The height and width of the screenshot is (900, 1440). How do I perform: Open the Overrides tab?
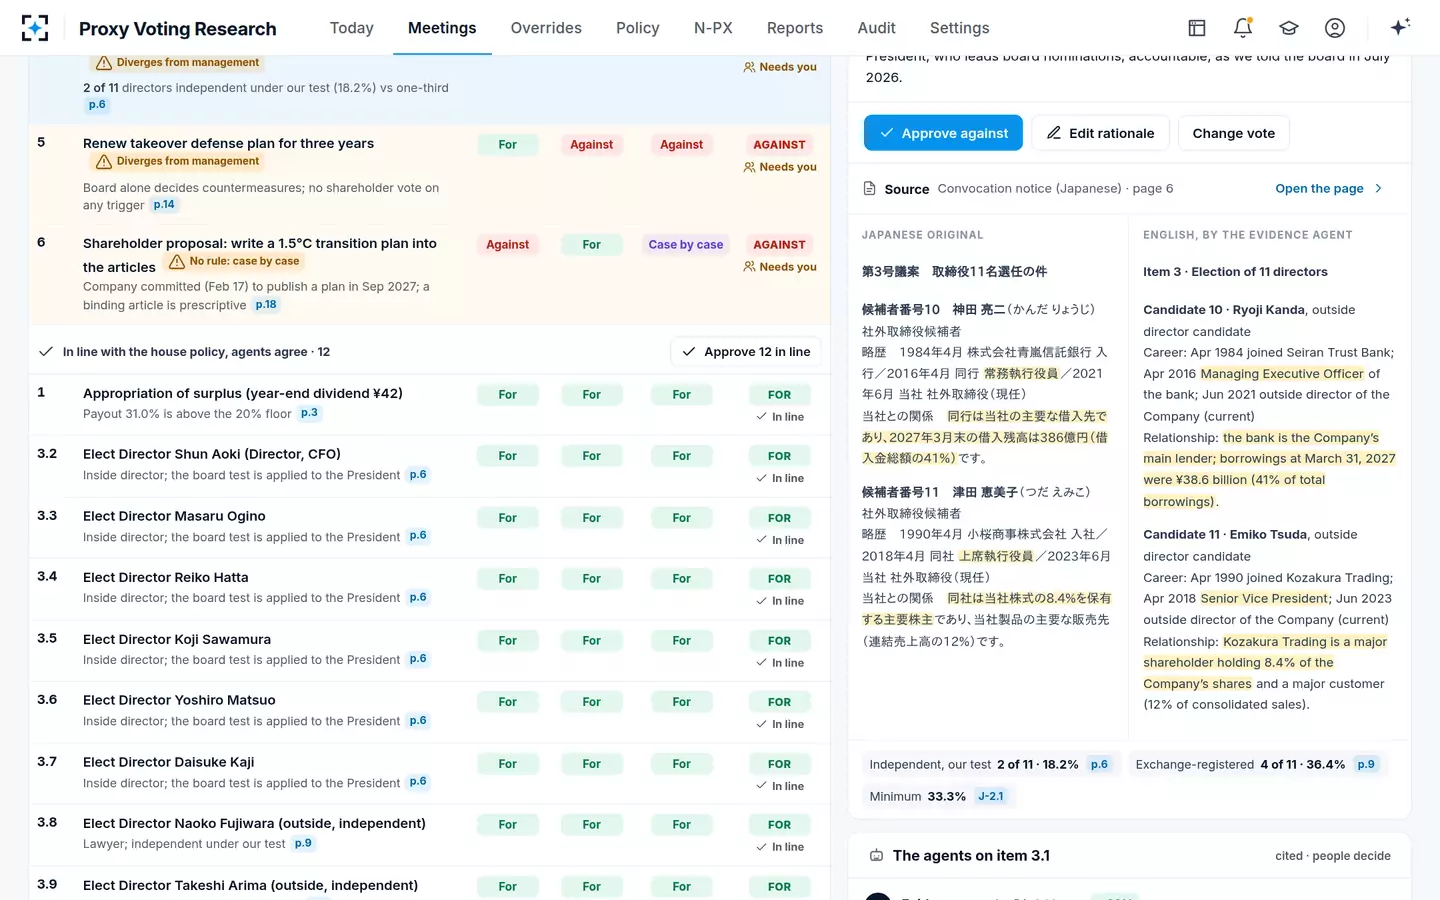click(546, 28)
